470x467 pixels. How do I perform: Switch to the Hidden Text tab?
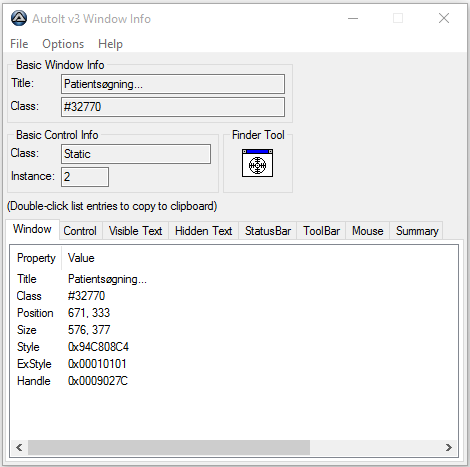pyautogui.click(x=203, y=231)
